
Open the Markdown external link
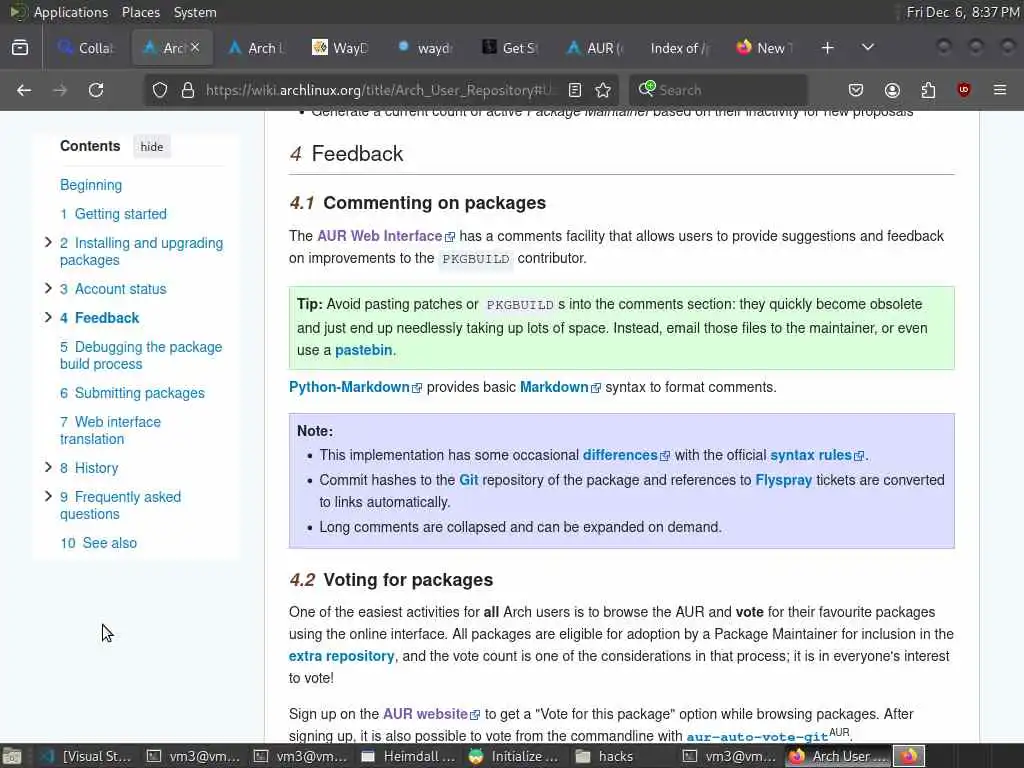pos(560,387)
